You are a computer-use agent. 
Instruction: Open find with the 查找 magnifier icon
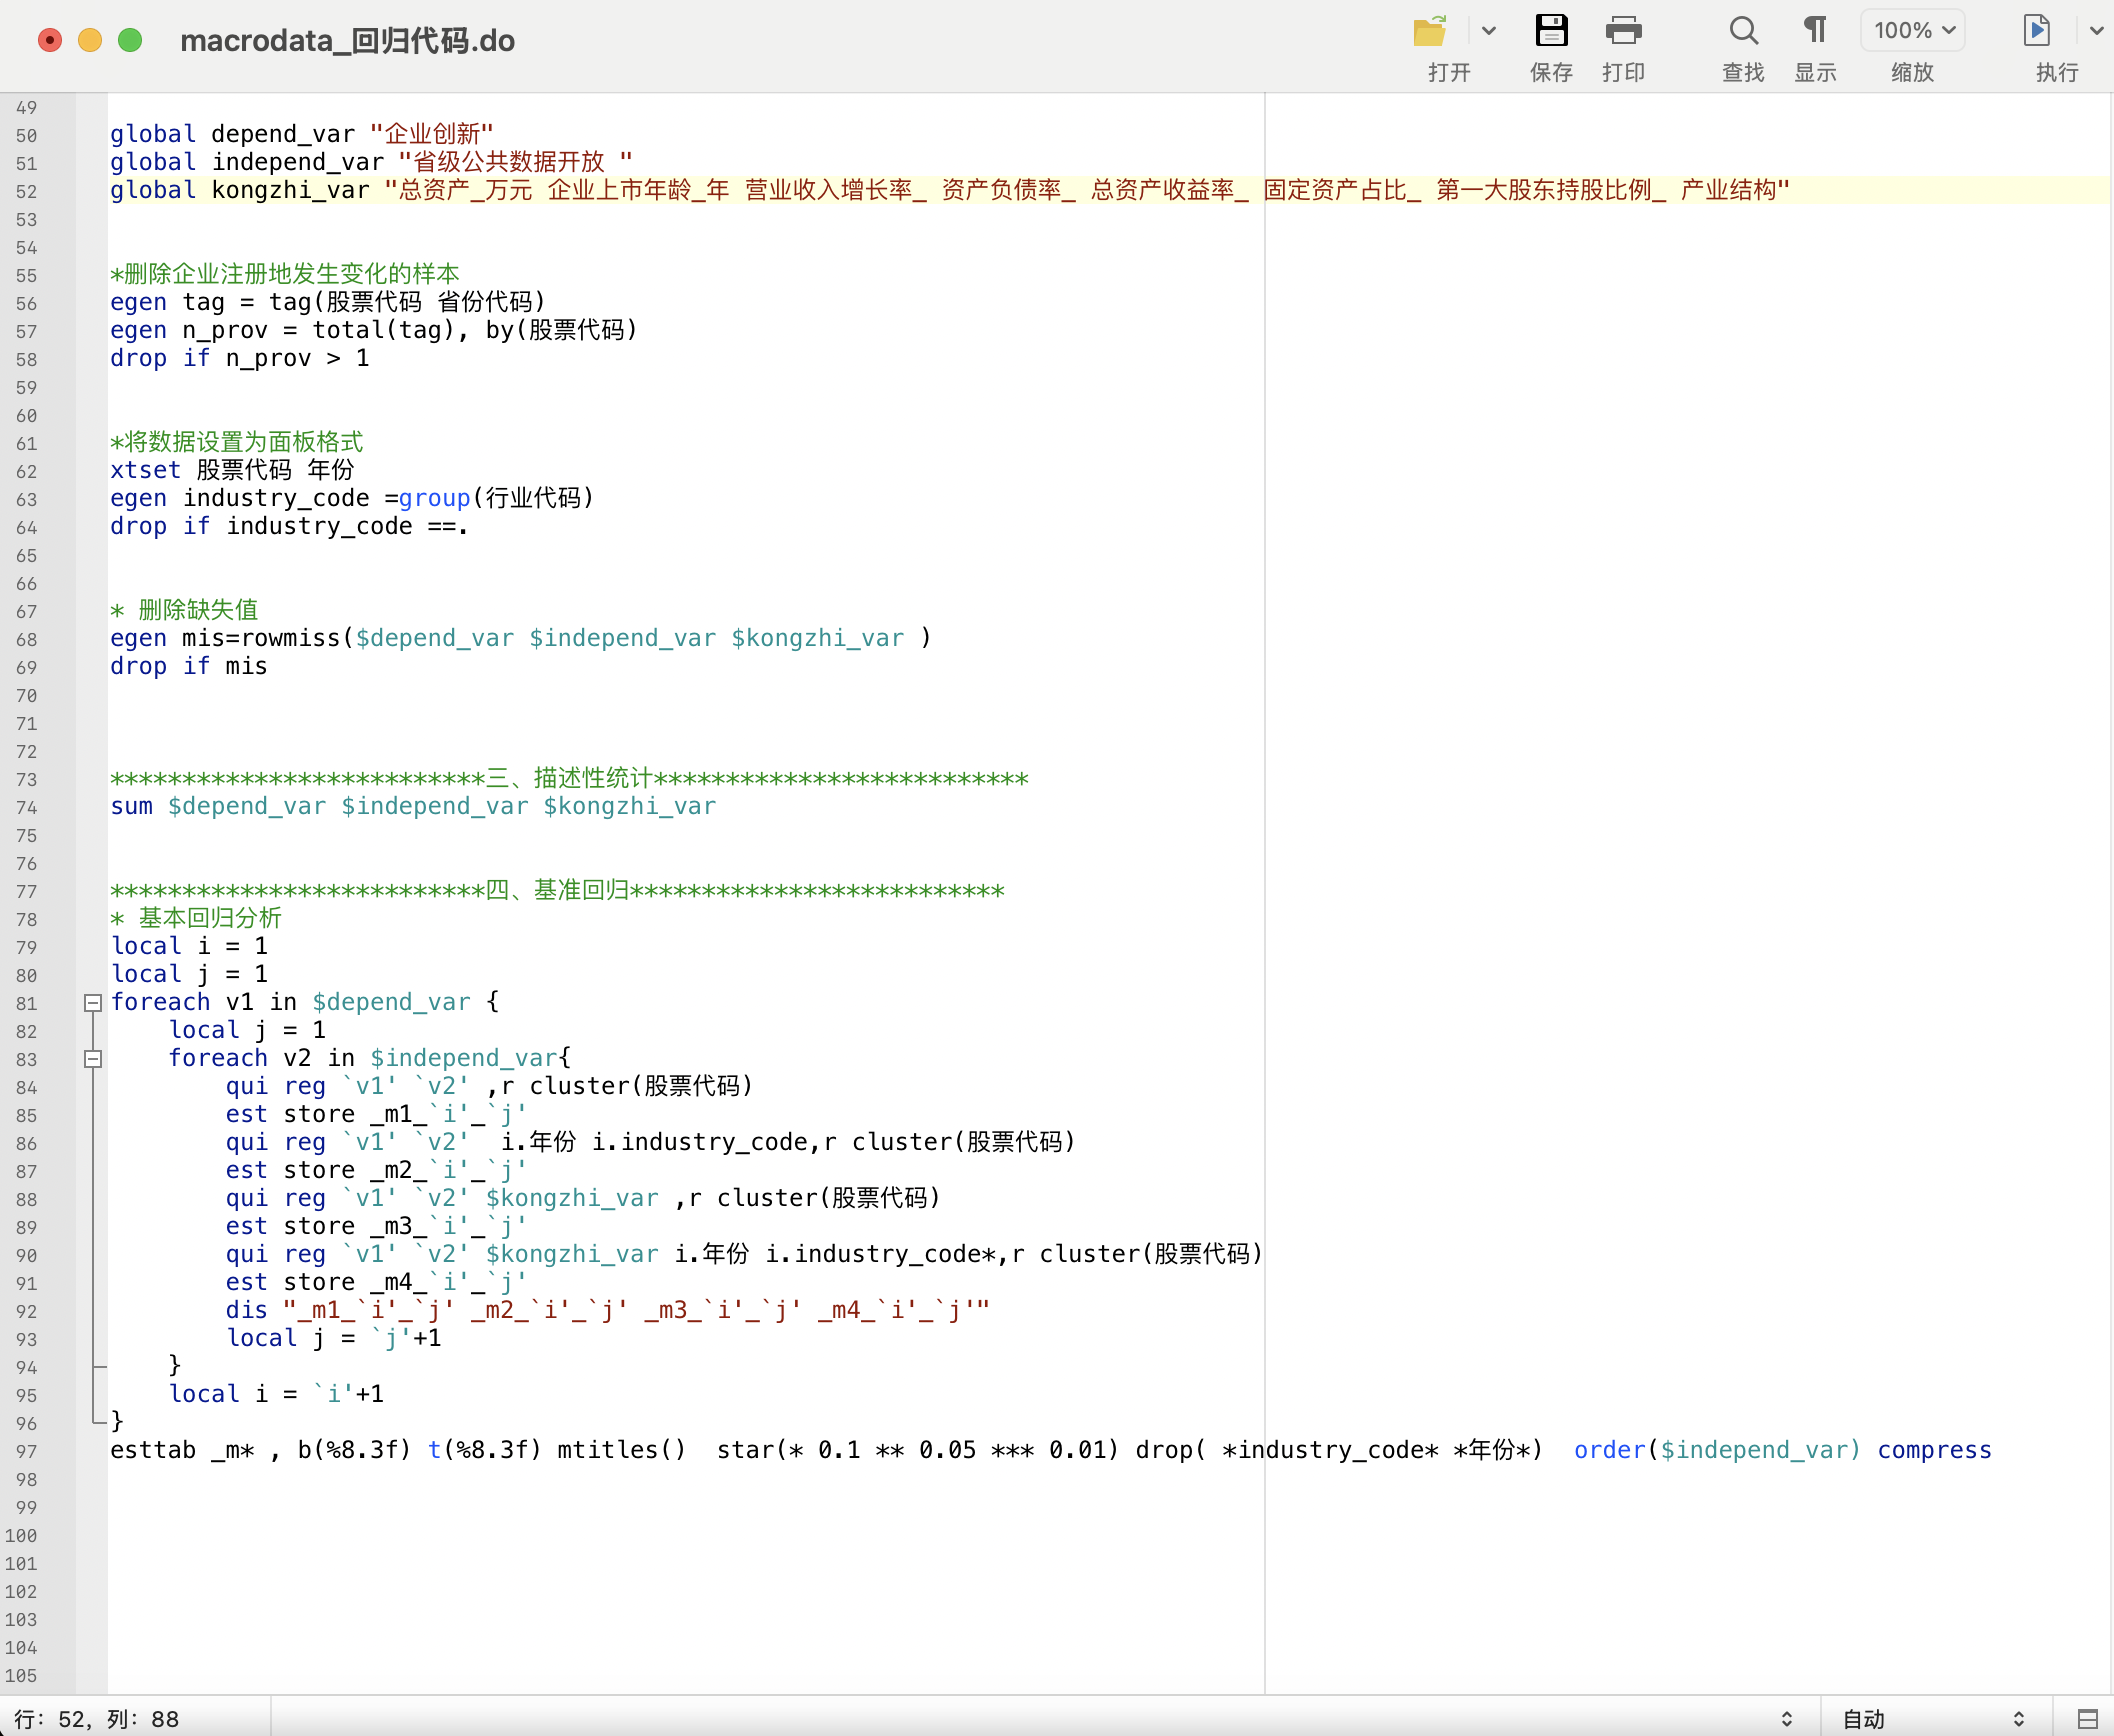click(1743, 31)
